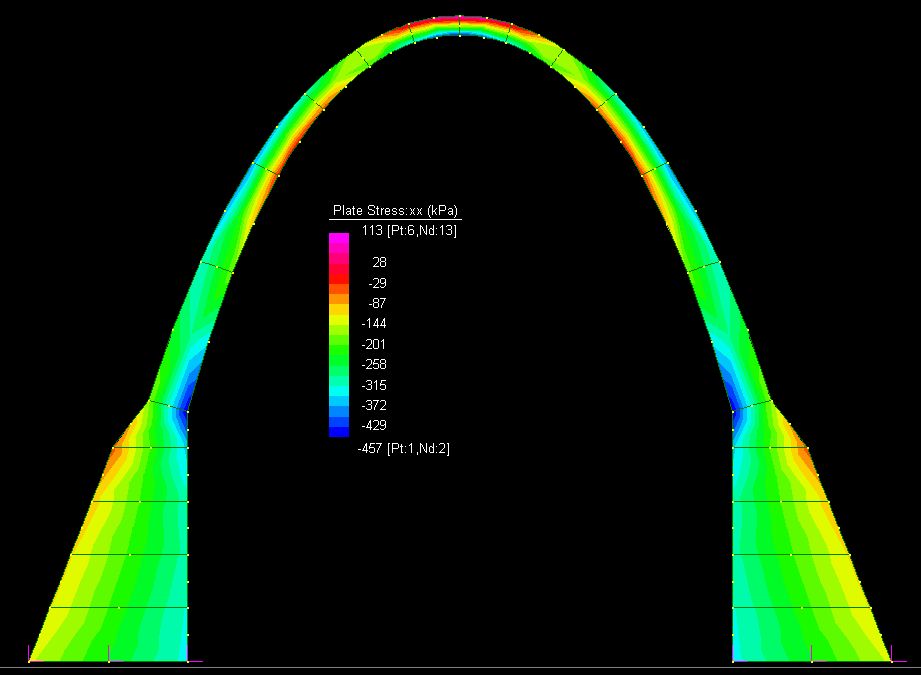Image resolution: width=921 pixels, height=675 pixels.
Task: Click the -29 legend value
Action: [377, 283]
